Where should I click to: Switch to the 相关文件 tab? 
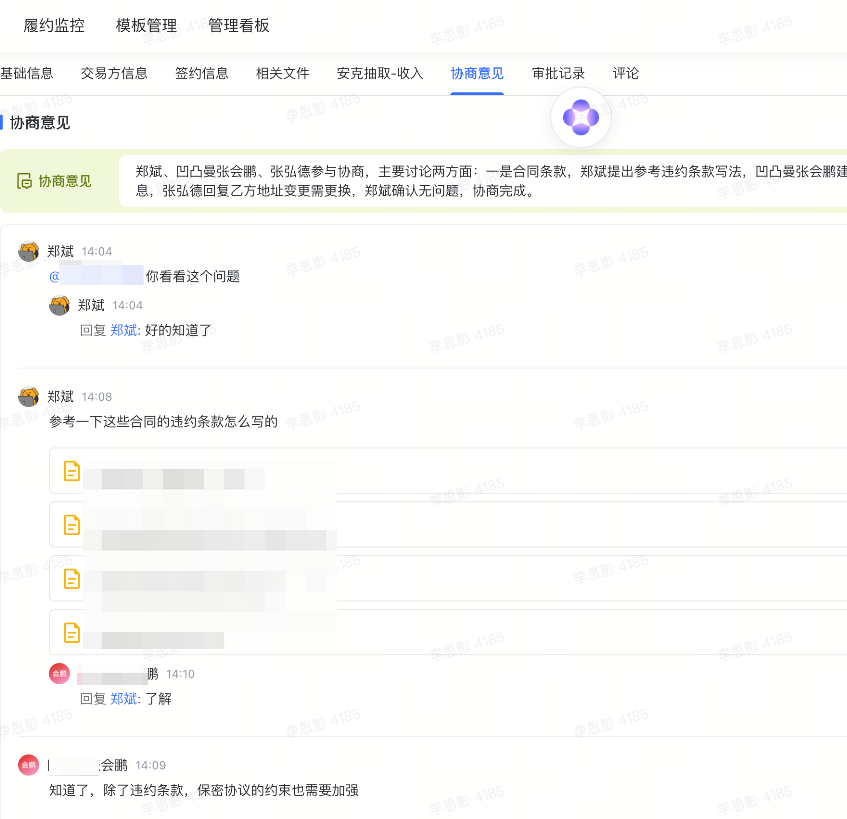coord(283,73)
